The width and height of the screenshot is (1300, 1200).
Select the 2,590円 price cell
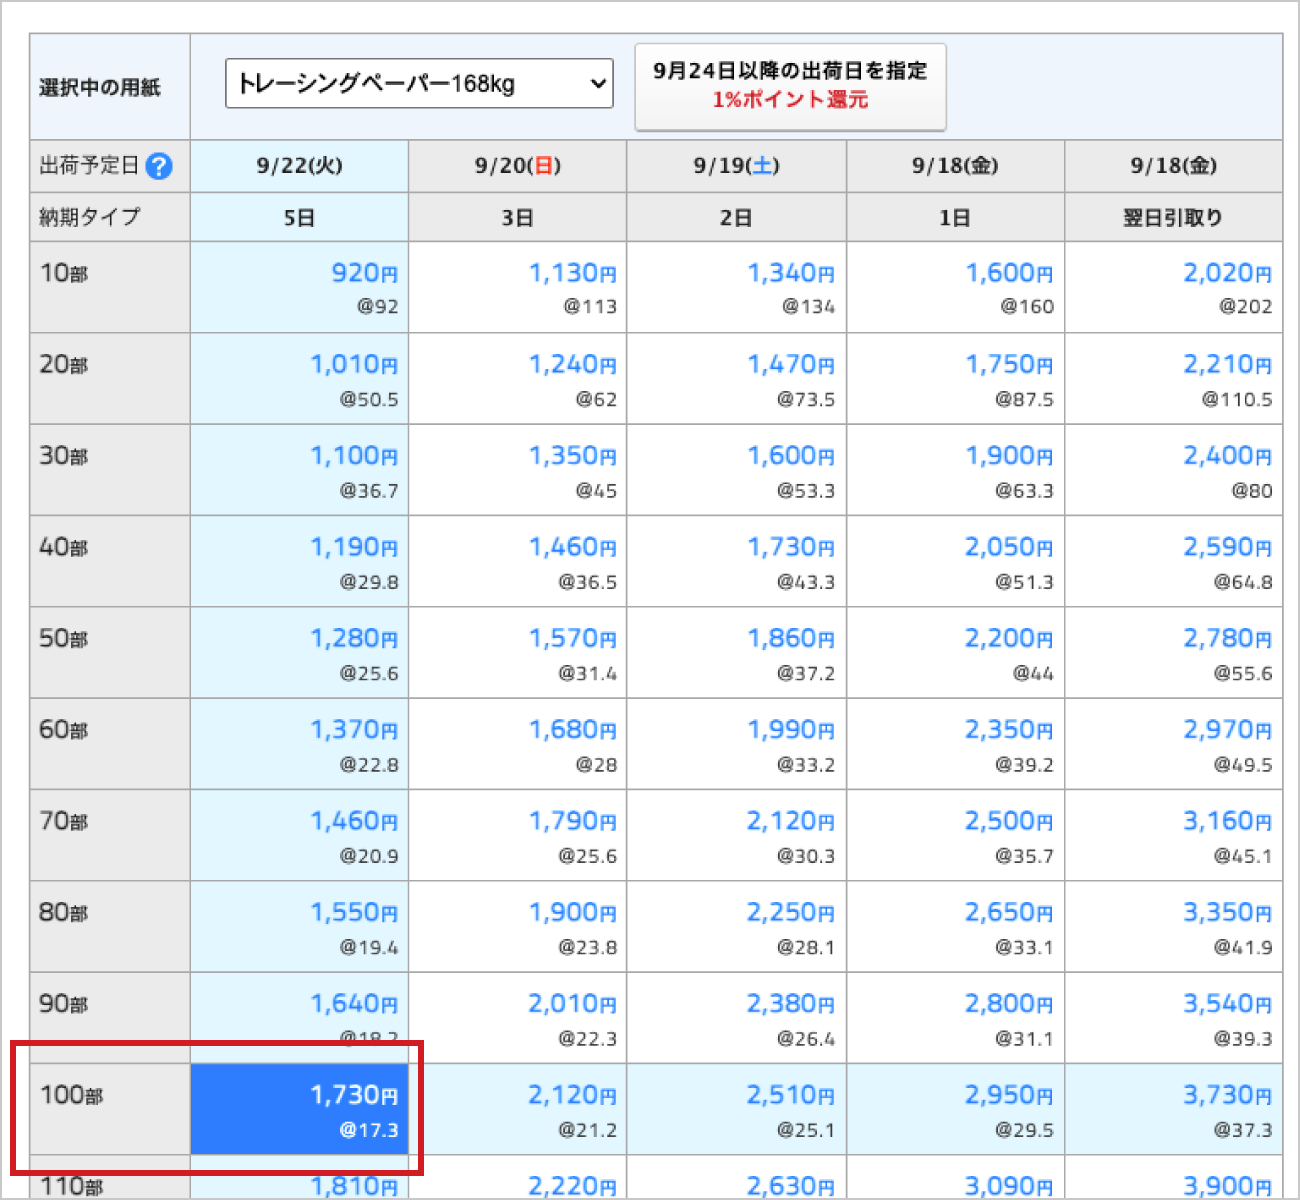tap(1174, 561)
